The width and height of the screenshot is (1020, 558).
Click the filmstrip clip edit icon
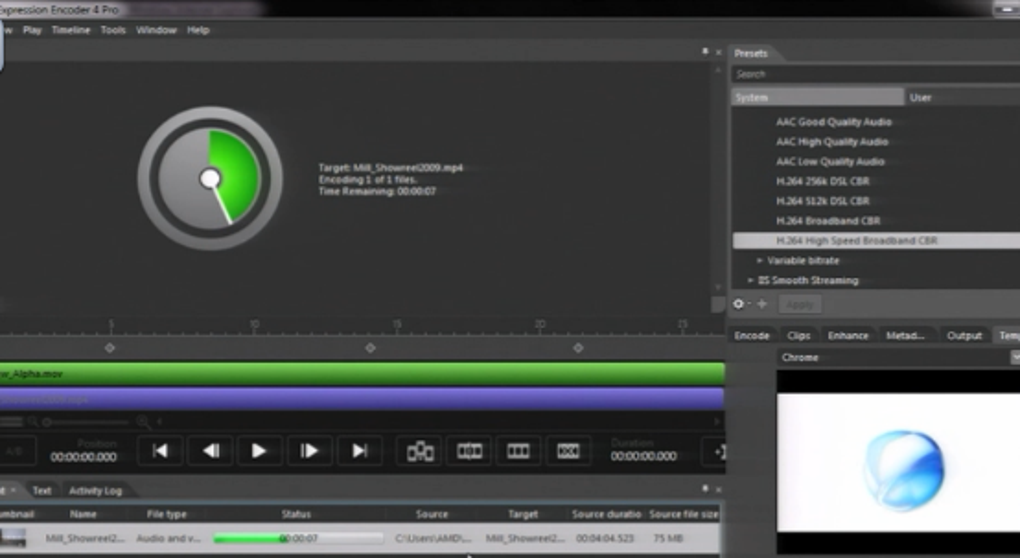point(518,451)
